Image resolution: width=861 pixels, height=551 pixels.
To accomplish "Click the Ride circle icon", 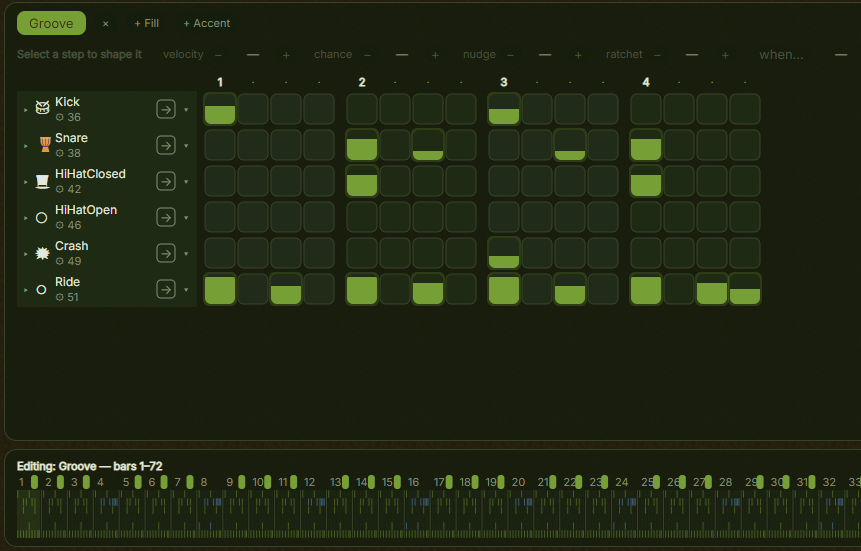I will (x=41, y=290).
